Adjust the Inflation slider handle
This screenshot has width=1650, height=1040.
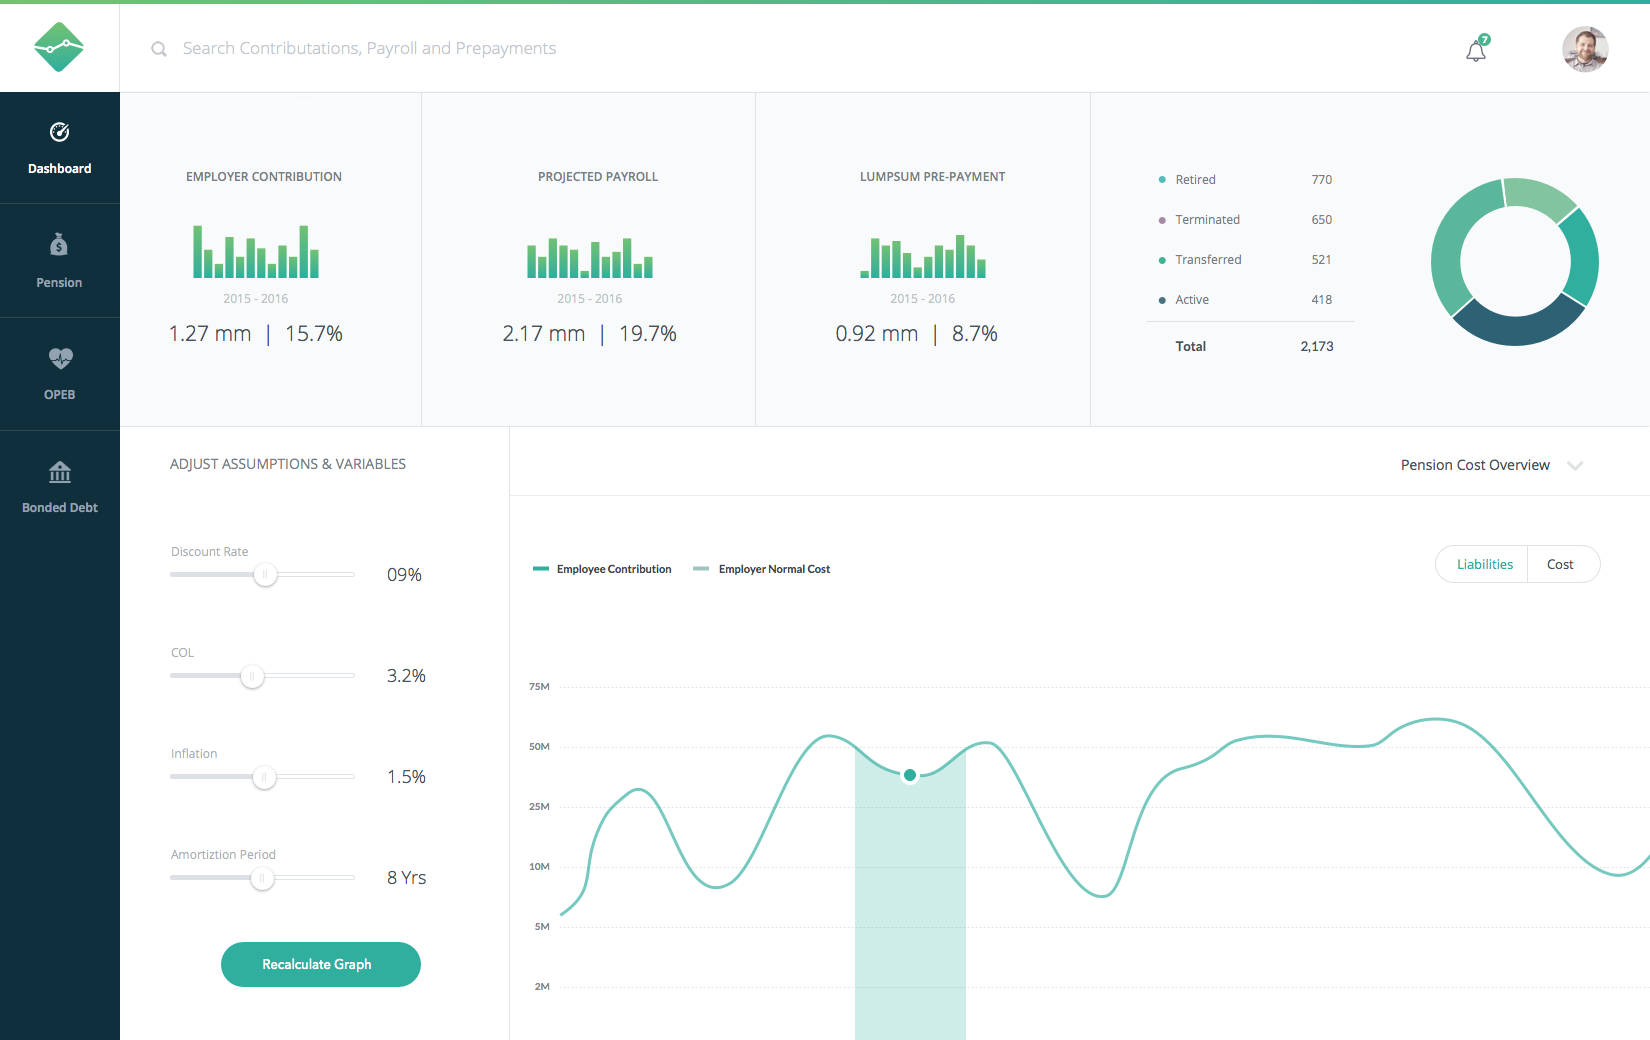[x=264, y=777]
